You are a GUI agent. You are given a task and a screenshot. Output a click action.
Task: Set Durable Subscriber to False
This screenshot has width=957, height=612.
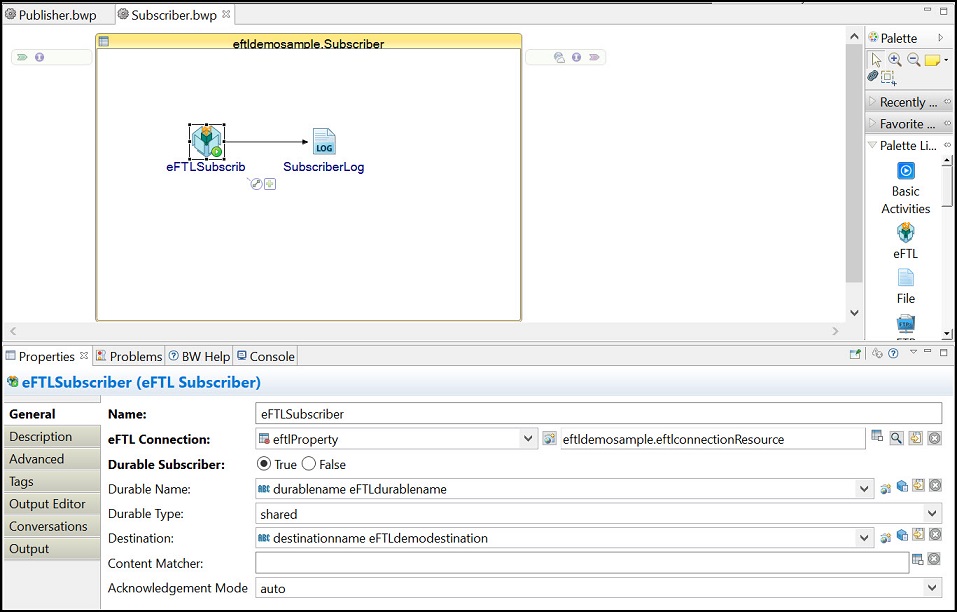309,464
